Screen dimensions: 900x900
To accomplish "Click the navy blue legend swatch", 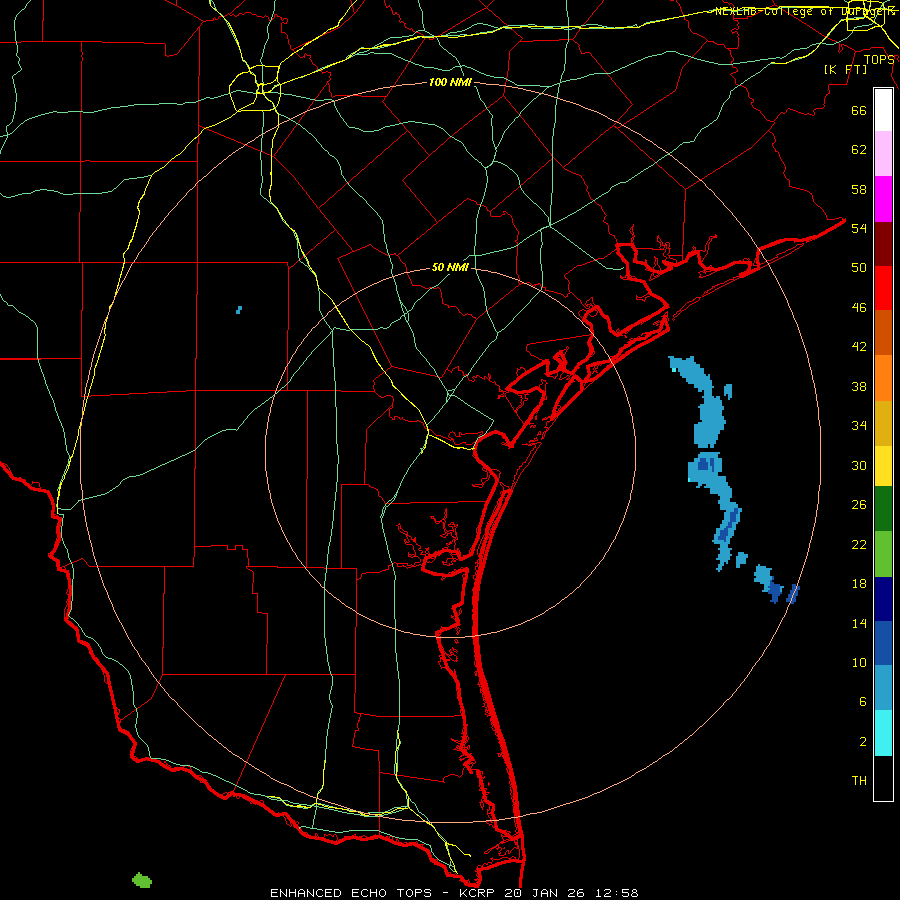I will 883,599.
